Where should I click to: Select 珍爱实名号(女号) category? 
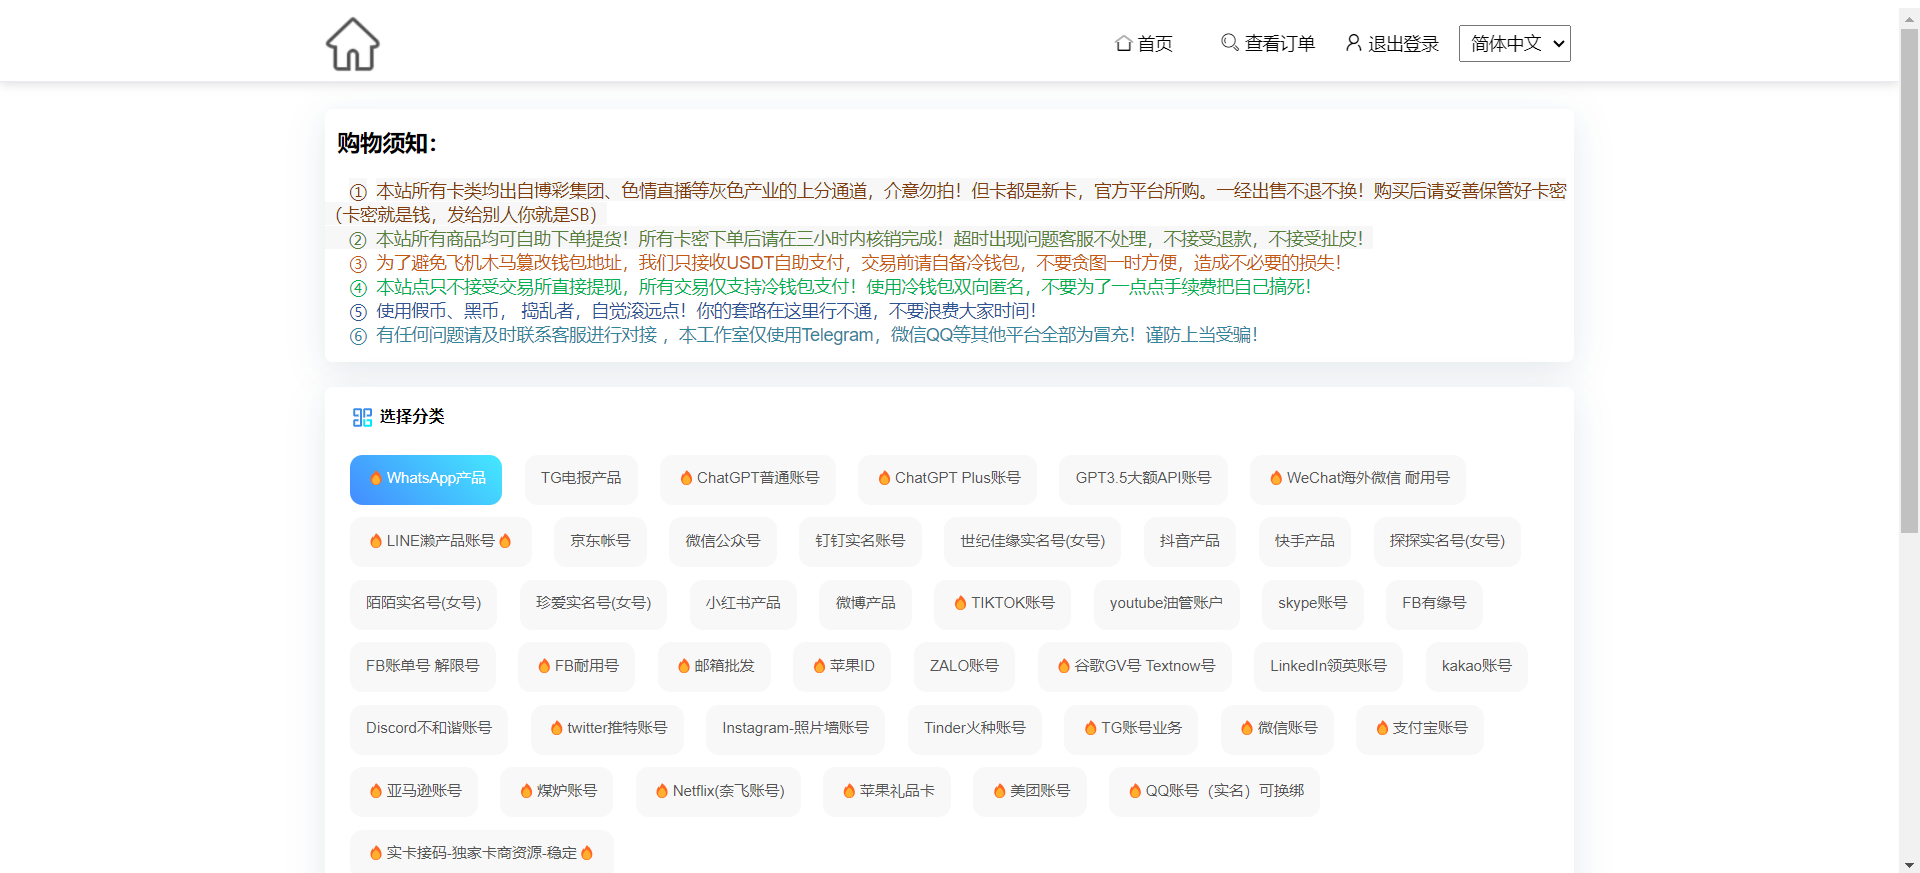(x=593, y=604)
